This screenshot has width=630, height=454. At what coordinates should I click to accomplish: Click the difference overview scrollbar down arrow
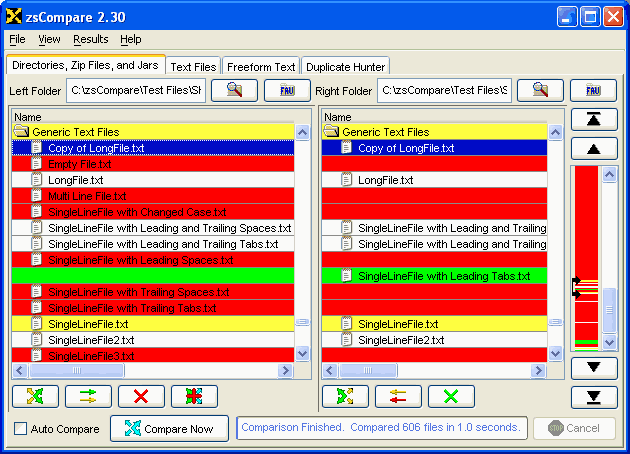[x=610, y=342]
